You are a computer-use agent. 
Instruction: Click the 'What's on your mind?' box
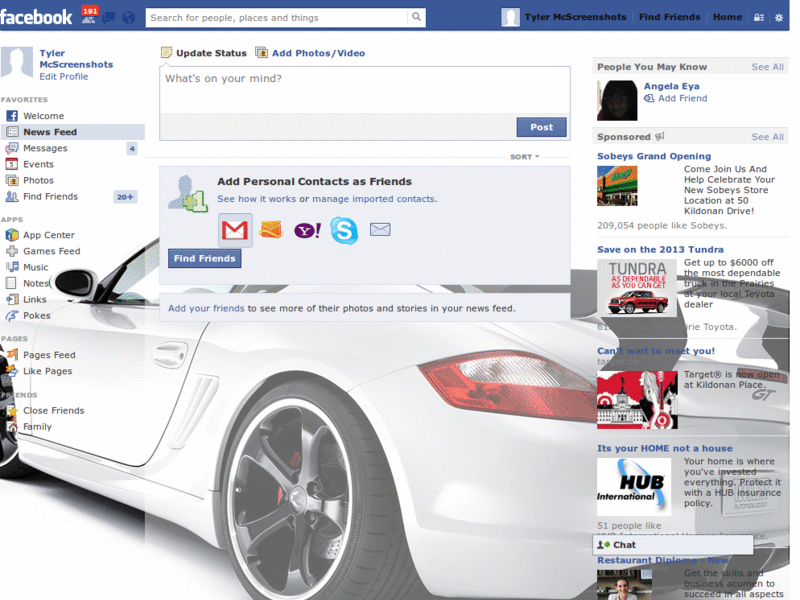(365, 90)
